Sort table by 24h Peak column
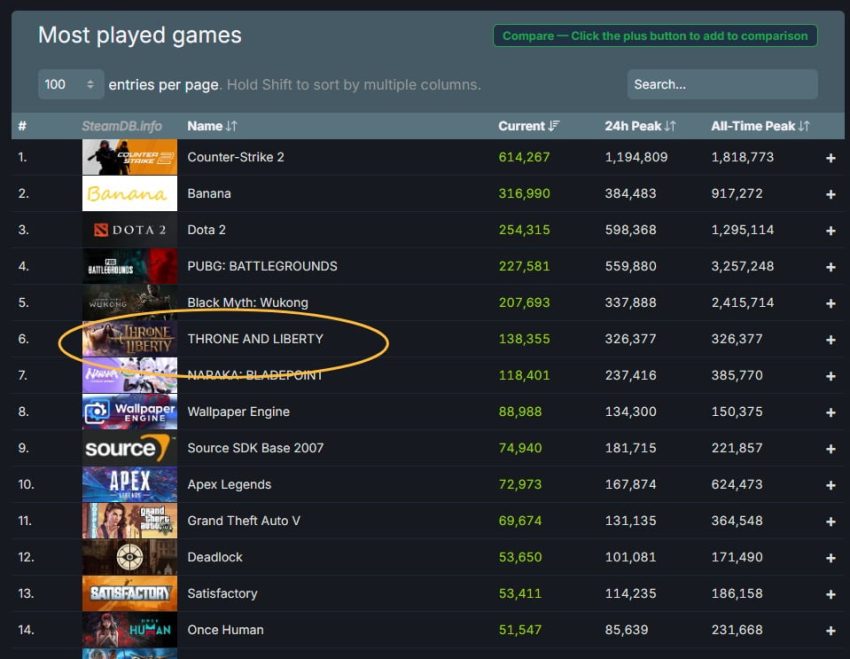This screenshot has width=850, height=659. click(640, 126)
